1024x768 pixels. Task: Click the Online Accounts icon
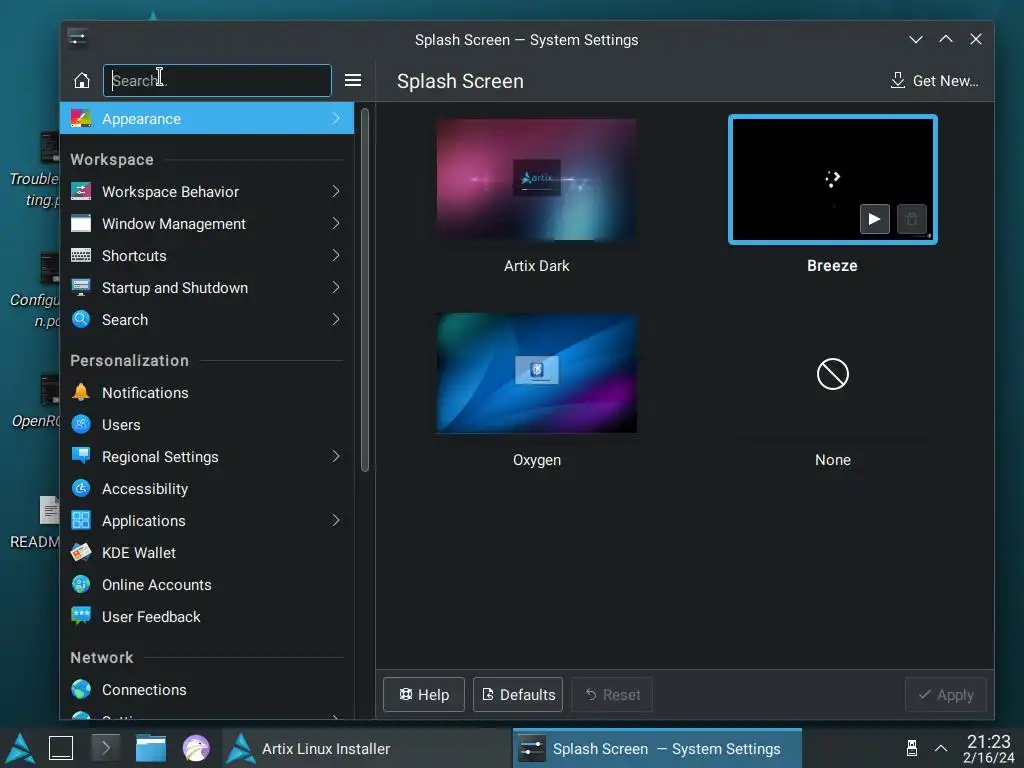point(81,584)
